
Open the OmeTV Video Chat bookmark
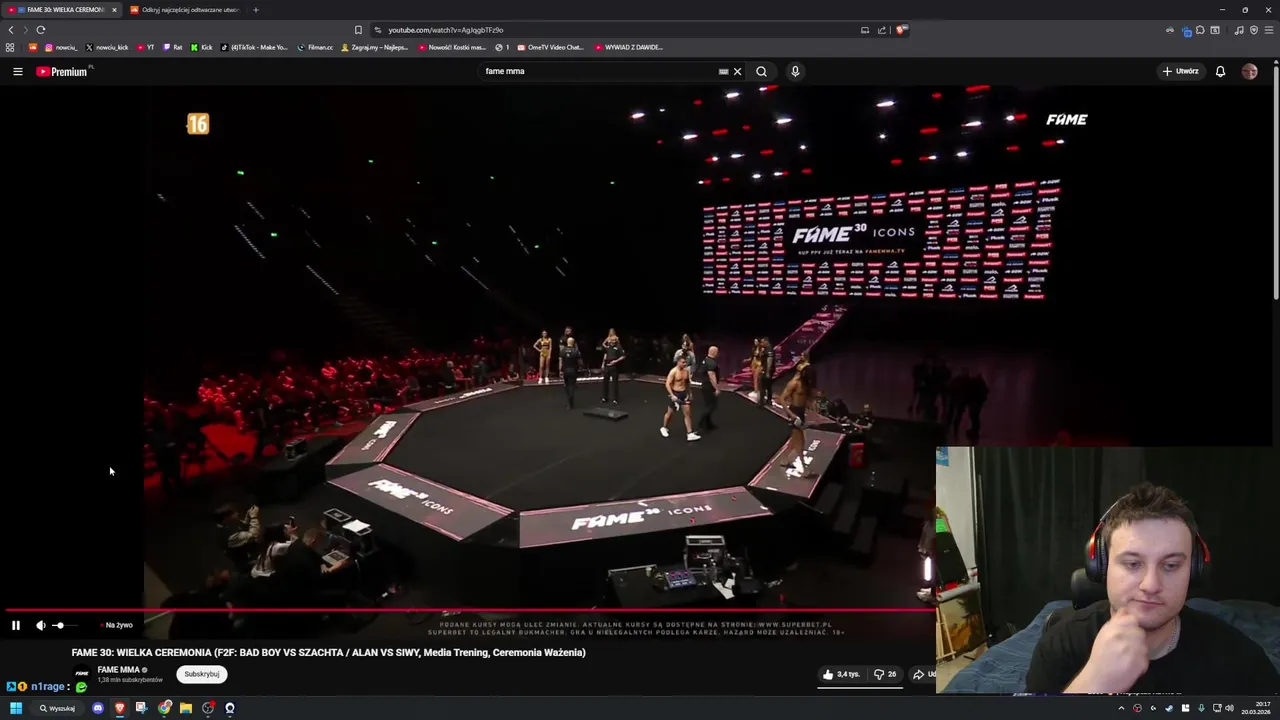coord(550,47)
